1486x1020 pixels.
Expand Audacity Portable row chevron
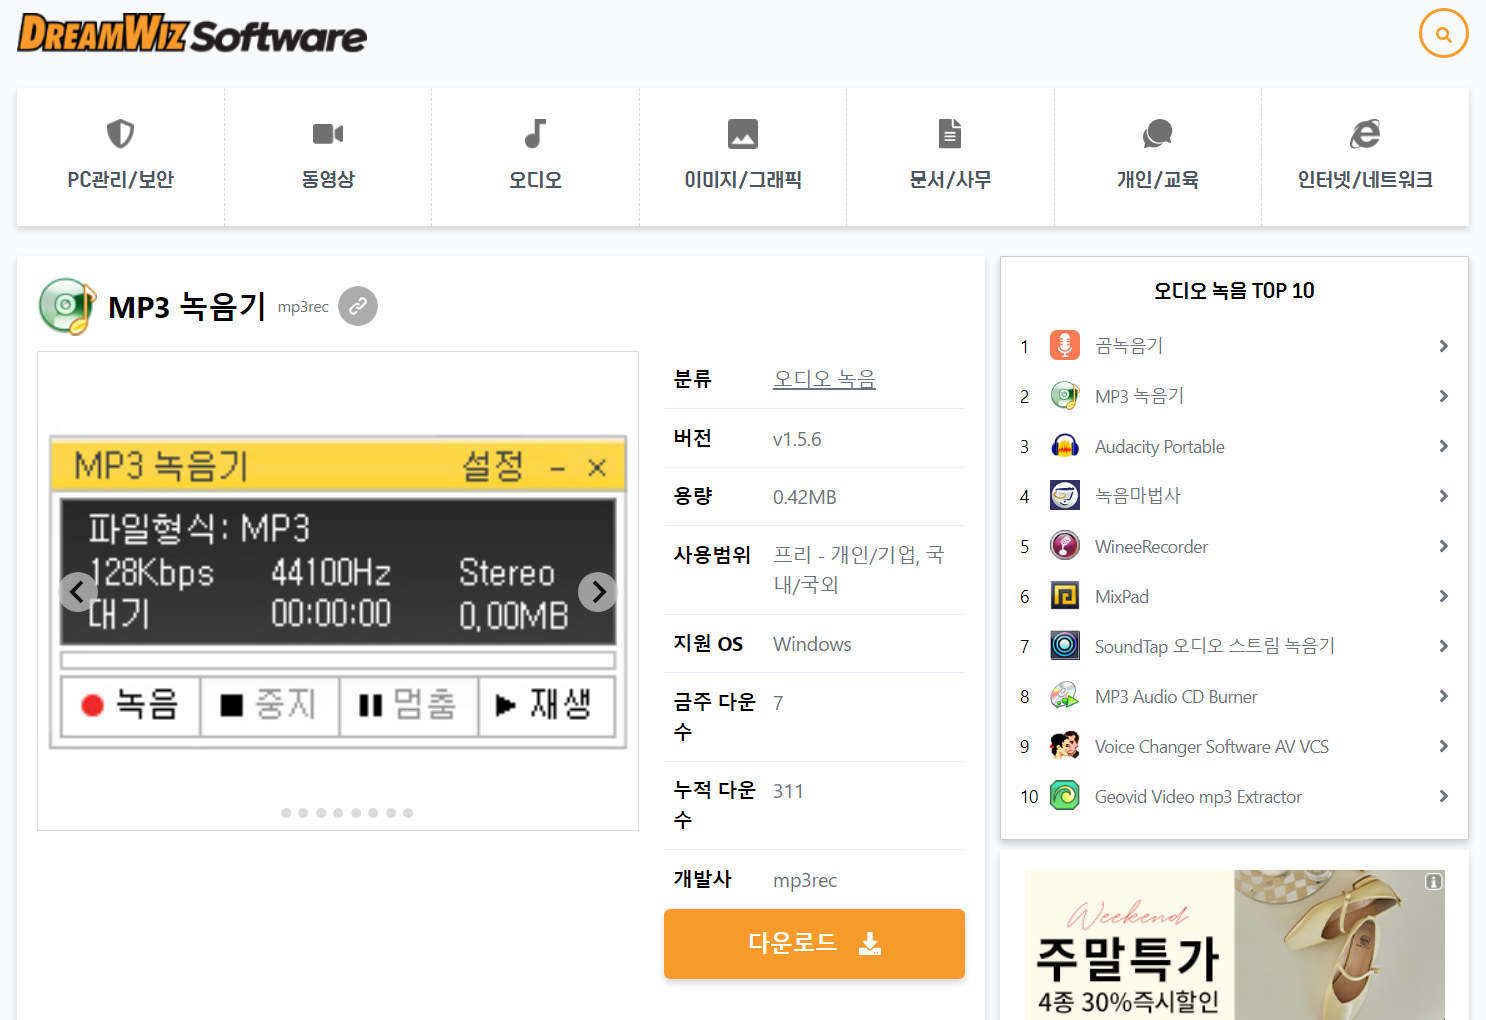tap(1443, 446)
